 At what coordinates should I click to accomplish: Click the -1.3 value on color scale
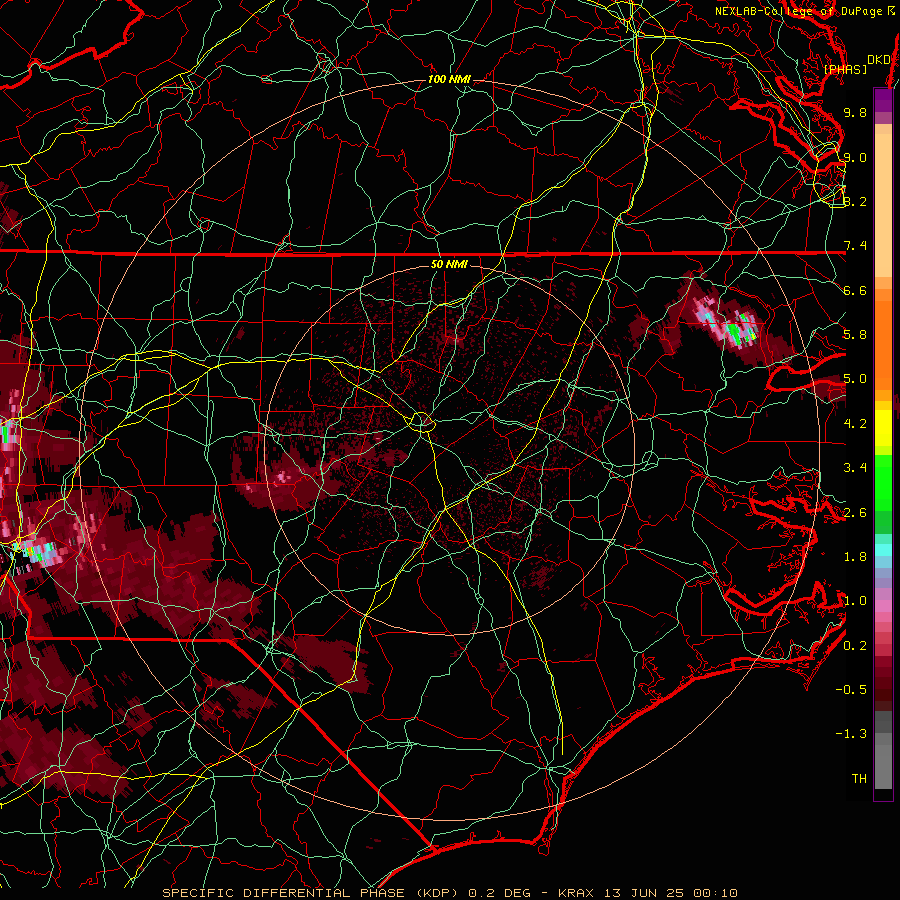click(851, 734)
